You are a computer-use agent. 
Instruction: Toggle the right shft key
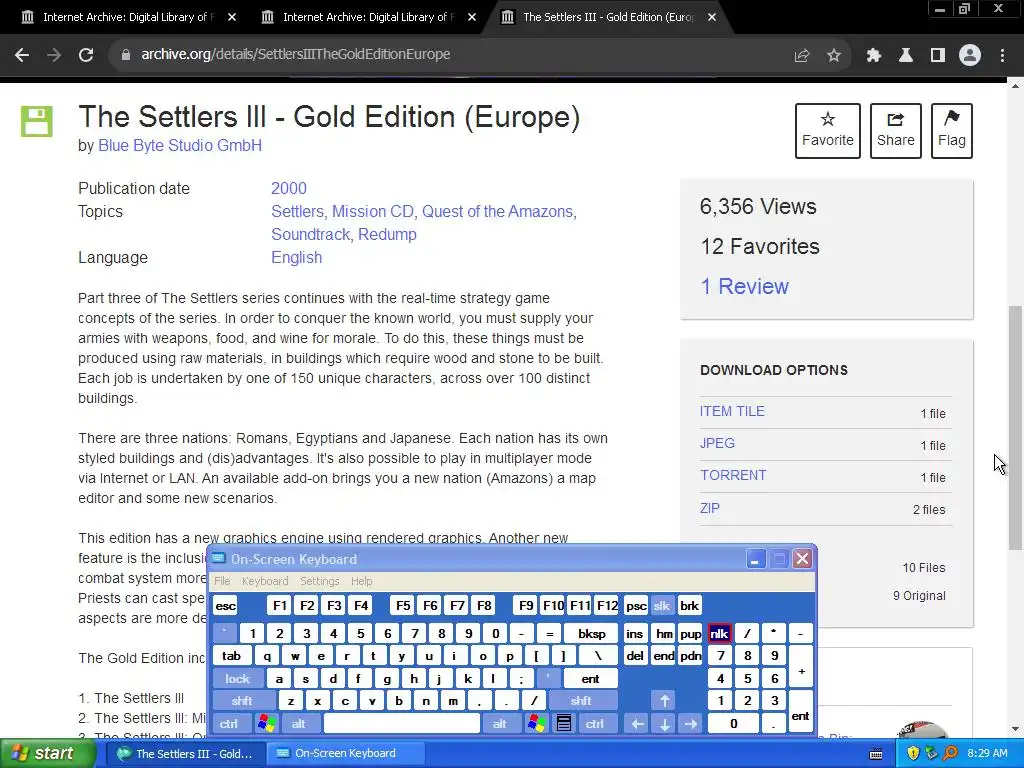pyautogui.click(x=581, y=701)
